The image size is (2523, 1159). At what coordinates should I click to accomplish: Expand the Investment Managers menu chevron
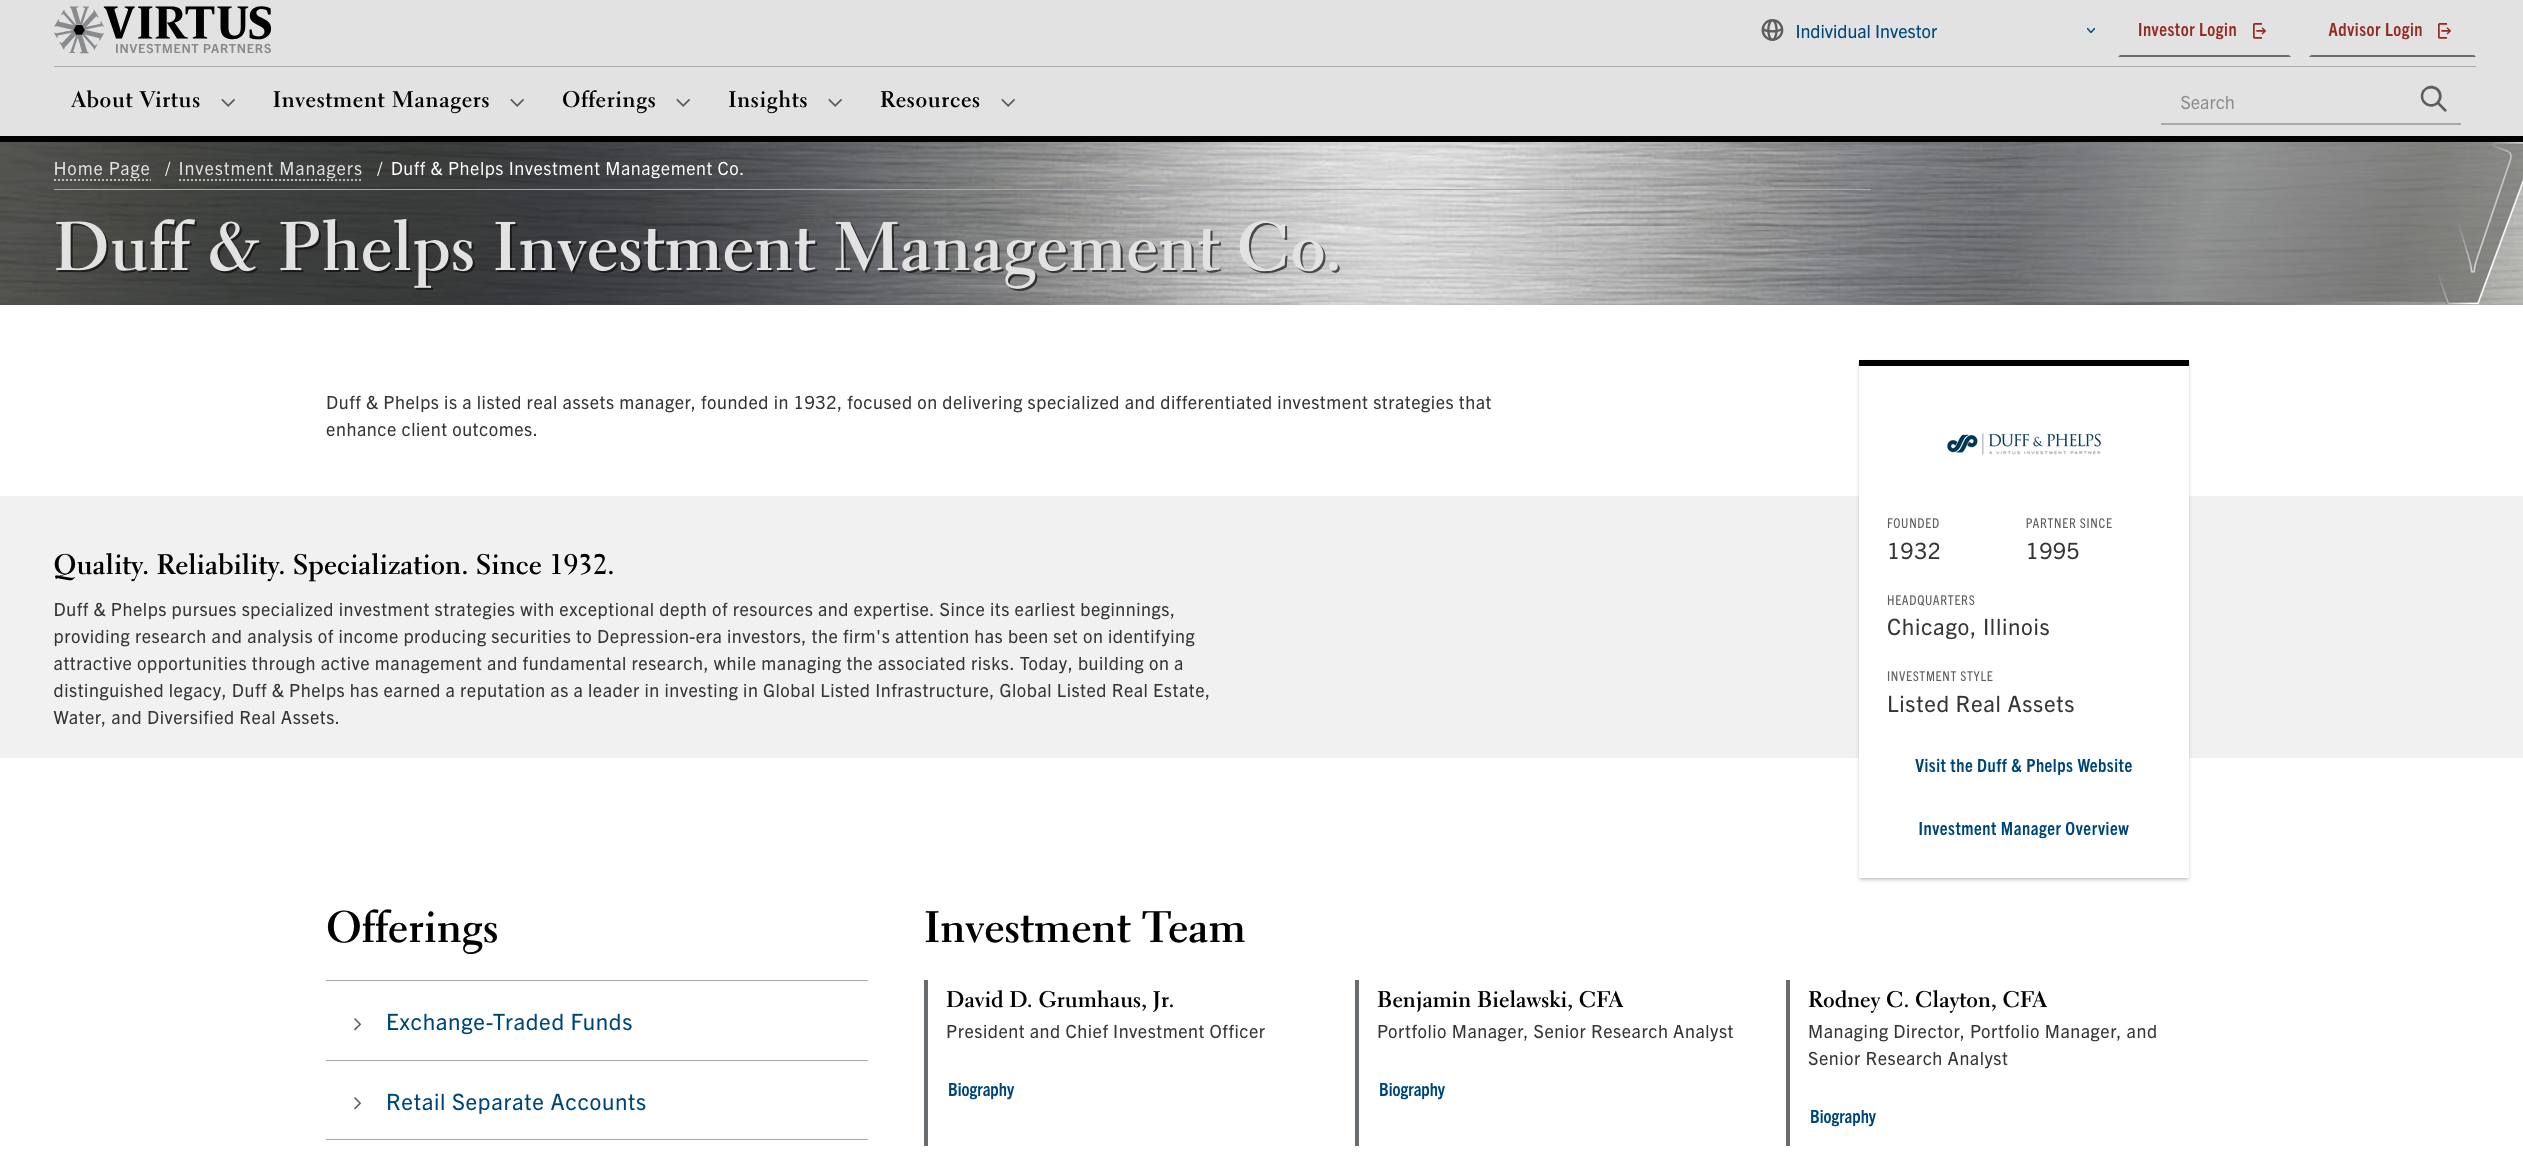tap(517, 102)
